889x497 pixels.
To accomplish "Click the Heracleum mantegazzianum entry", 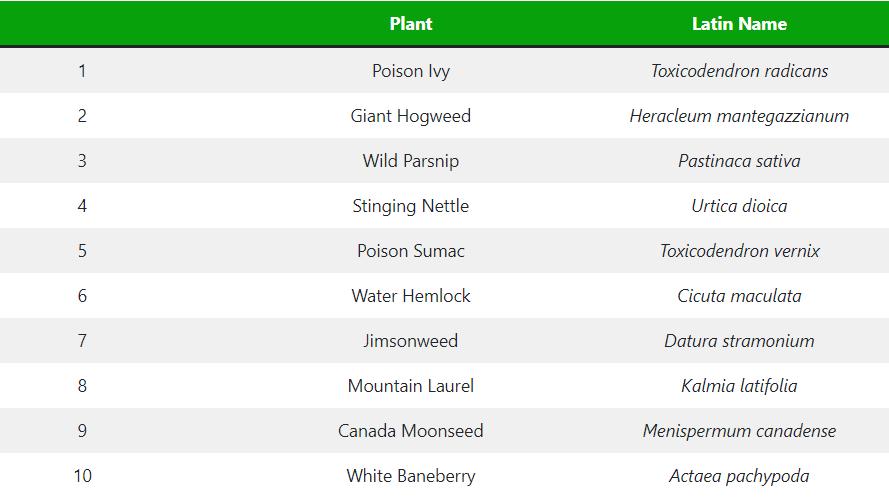I will (x=739, y=116).
